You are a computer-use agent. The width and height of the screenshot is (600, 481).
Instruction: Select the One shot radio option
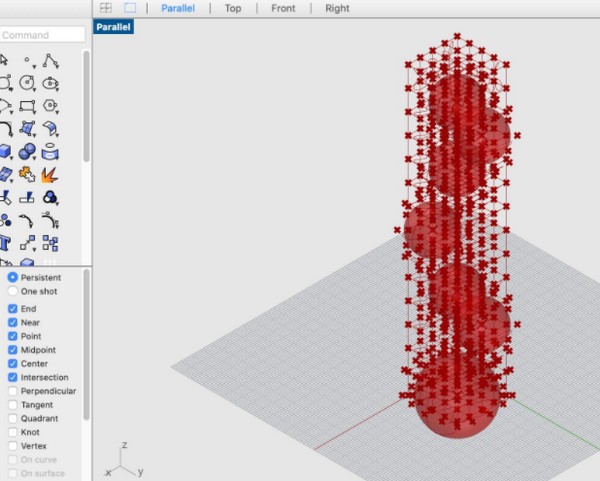[13, 291]
